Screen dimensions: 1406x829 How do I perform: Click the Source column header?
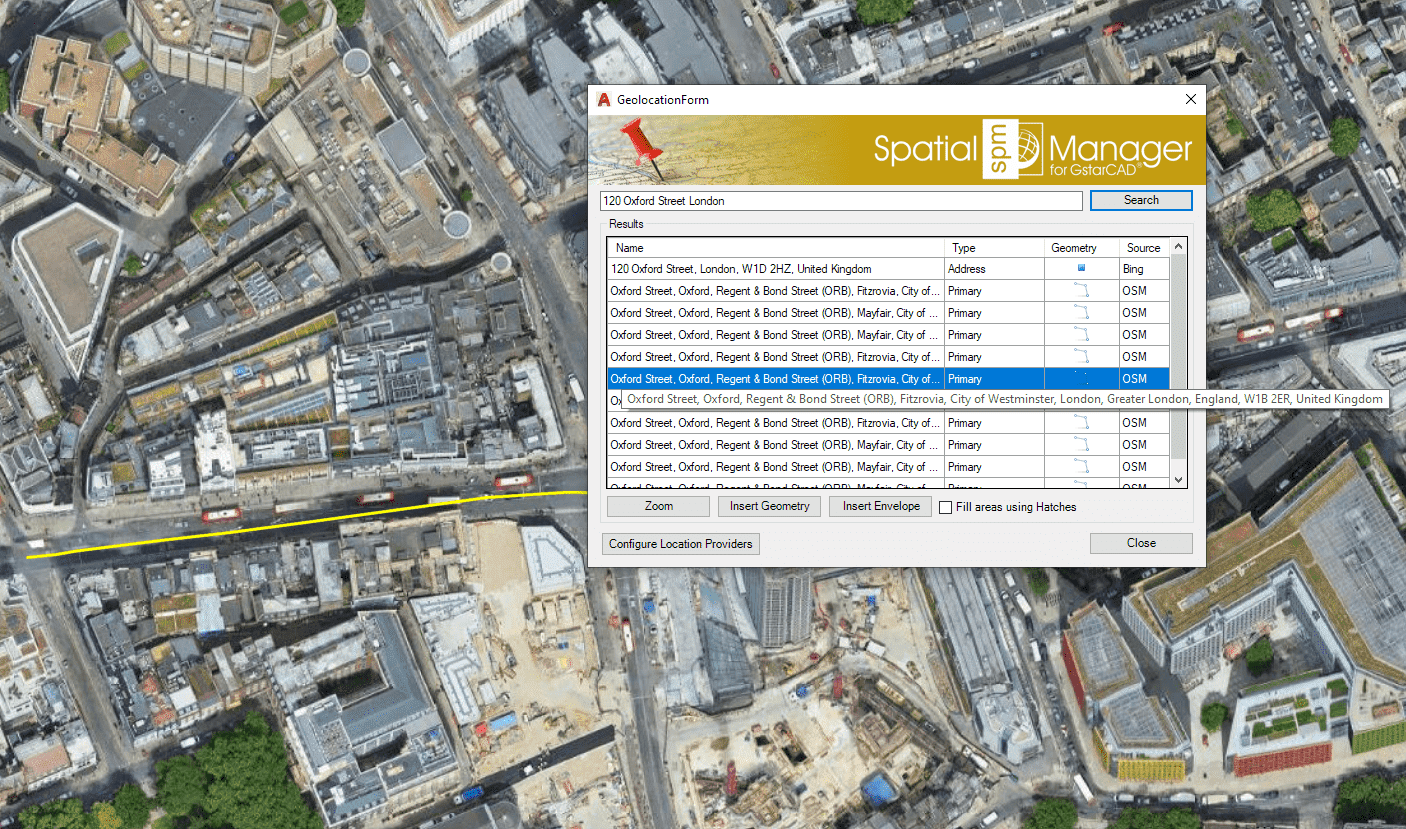(x=1143, y=248)
